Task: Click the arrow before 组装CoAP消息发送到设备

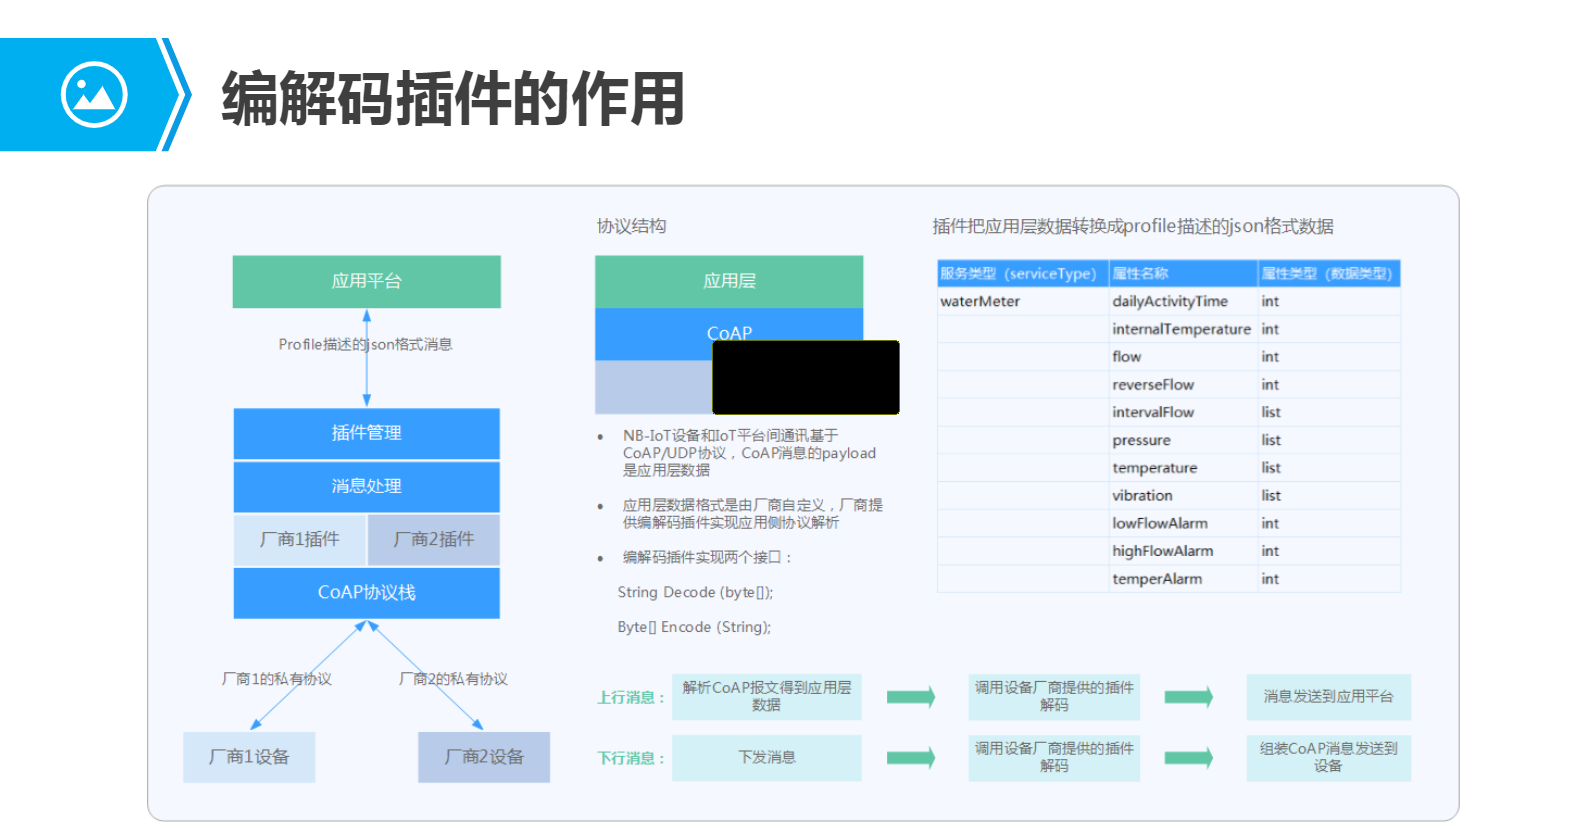Action: [1189, 758]
